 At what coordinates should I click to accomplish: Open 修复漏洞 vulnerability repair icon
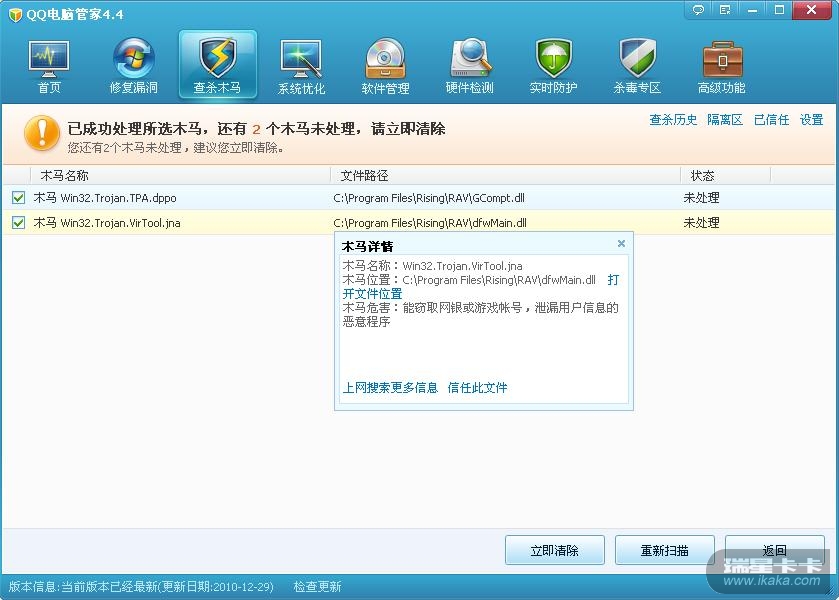click(133, 66)
